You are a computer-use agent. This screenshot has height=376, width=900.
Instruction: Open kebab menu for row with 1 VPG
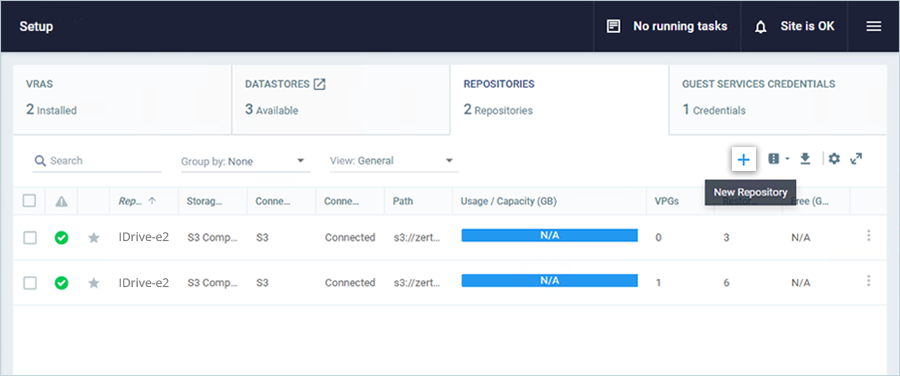point(868,281)
